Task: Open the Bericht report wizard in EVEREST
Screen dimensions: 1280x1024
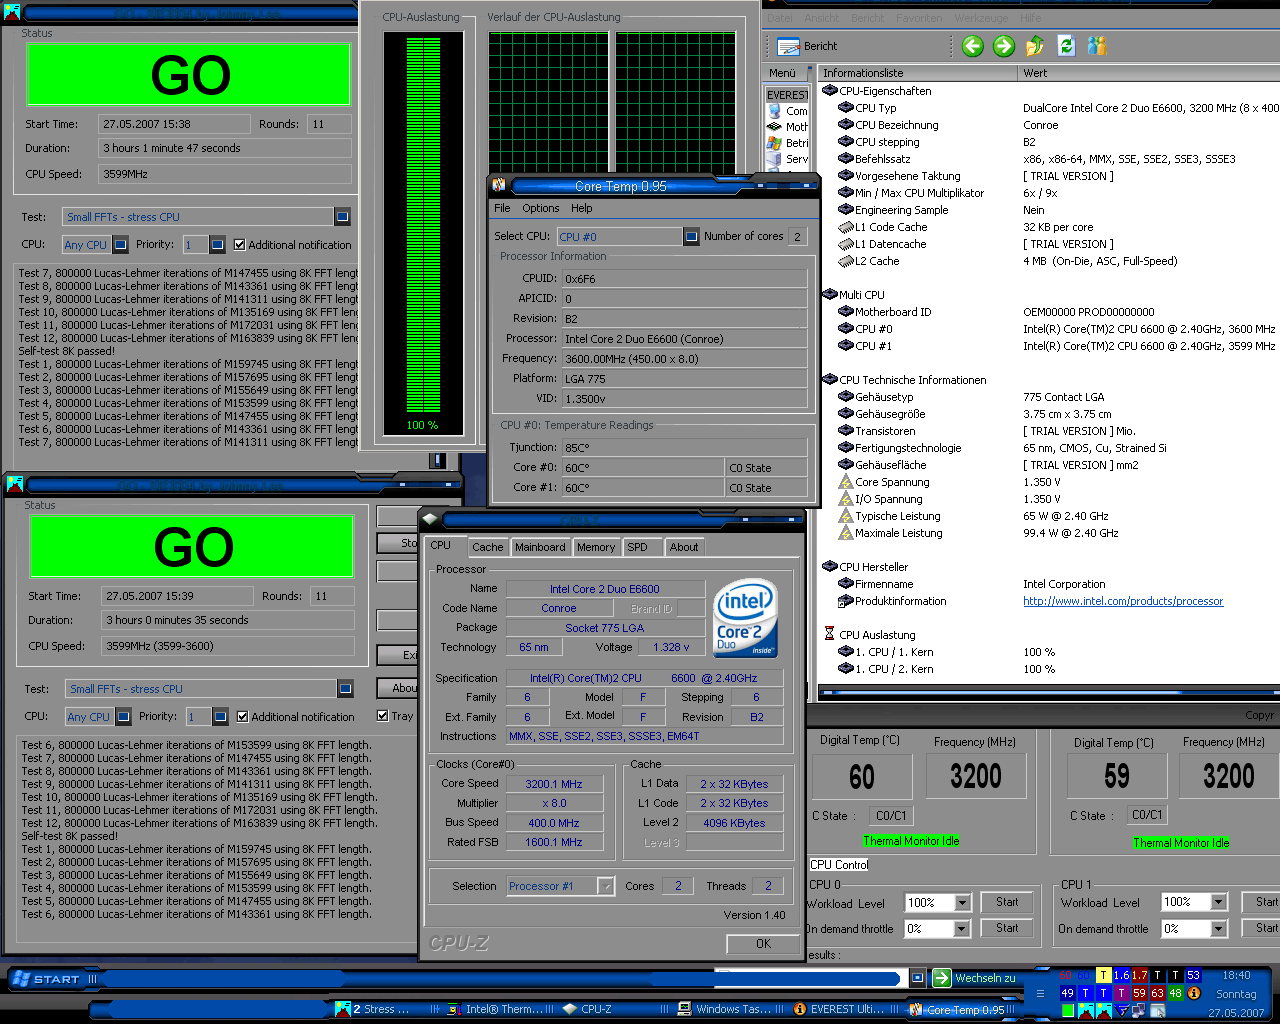Action: [808, 46]
